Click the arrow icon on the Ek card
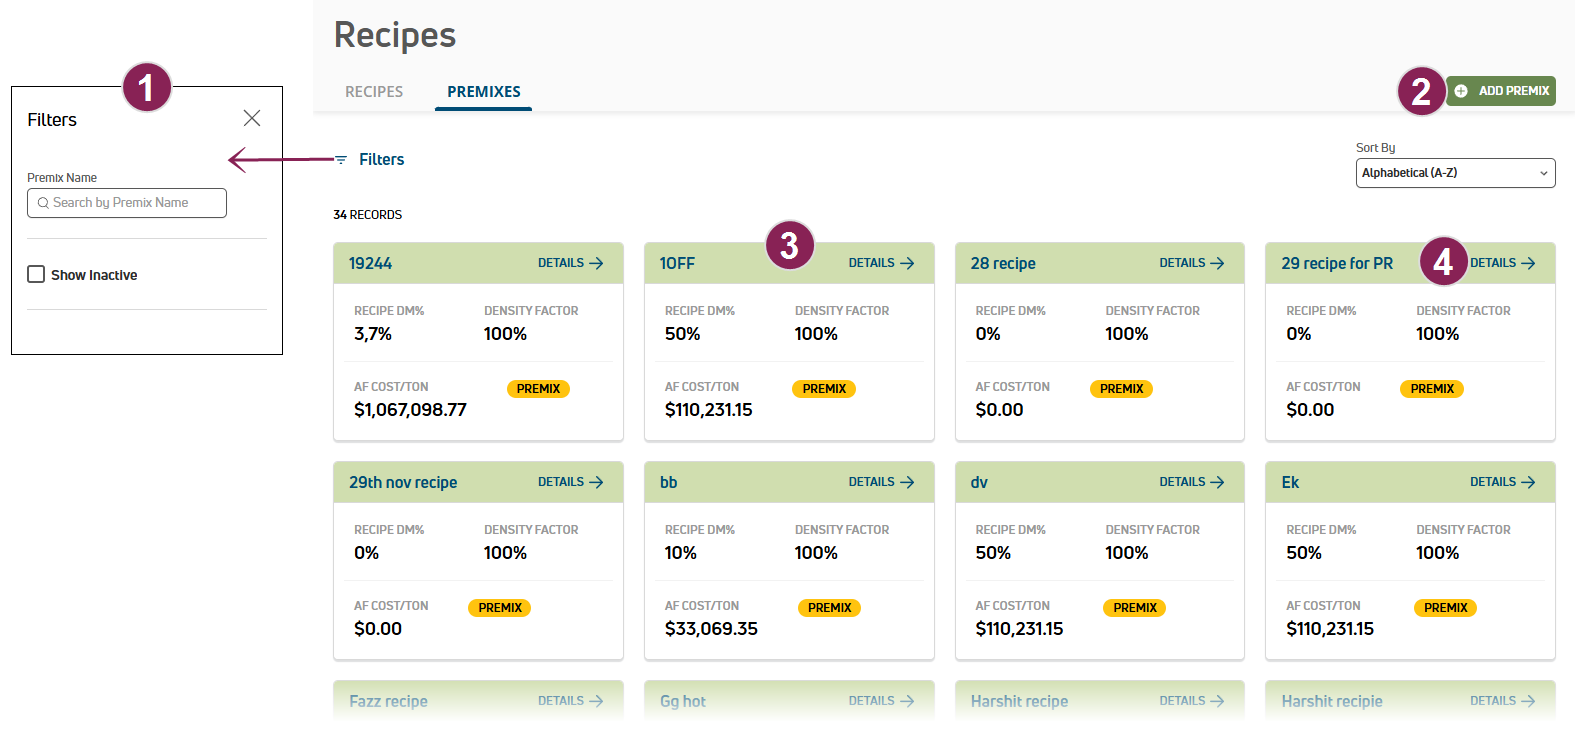Image resolution: width=1587 pixels, height=734 pixels. (1529, 483)
